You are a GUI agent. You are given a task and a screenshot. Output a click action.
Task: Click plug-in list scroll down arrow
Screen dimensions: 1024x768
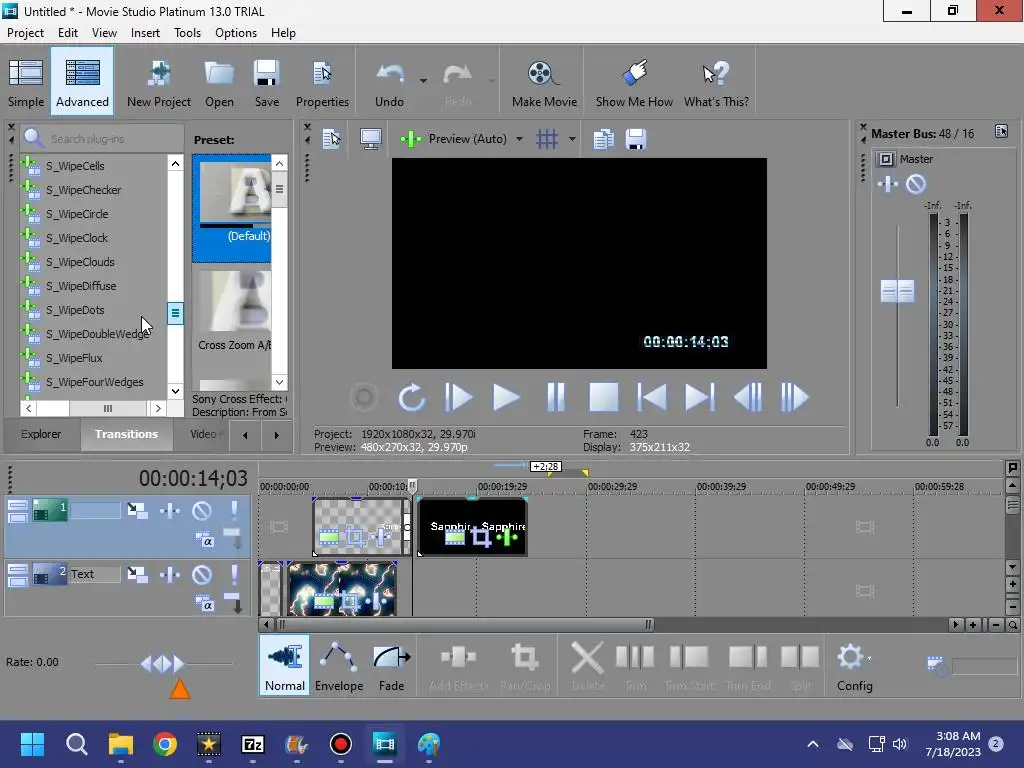click(x=175, y=391)
